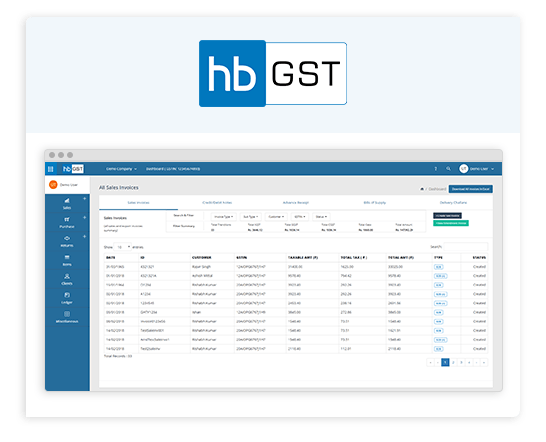Open the Sales section in sidebar
This screenshot has width=546, height=442.
pyautogui.click(x=67, y=204)
